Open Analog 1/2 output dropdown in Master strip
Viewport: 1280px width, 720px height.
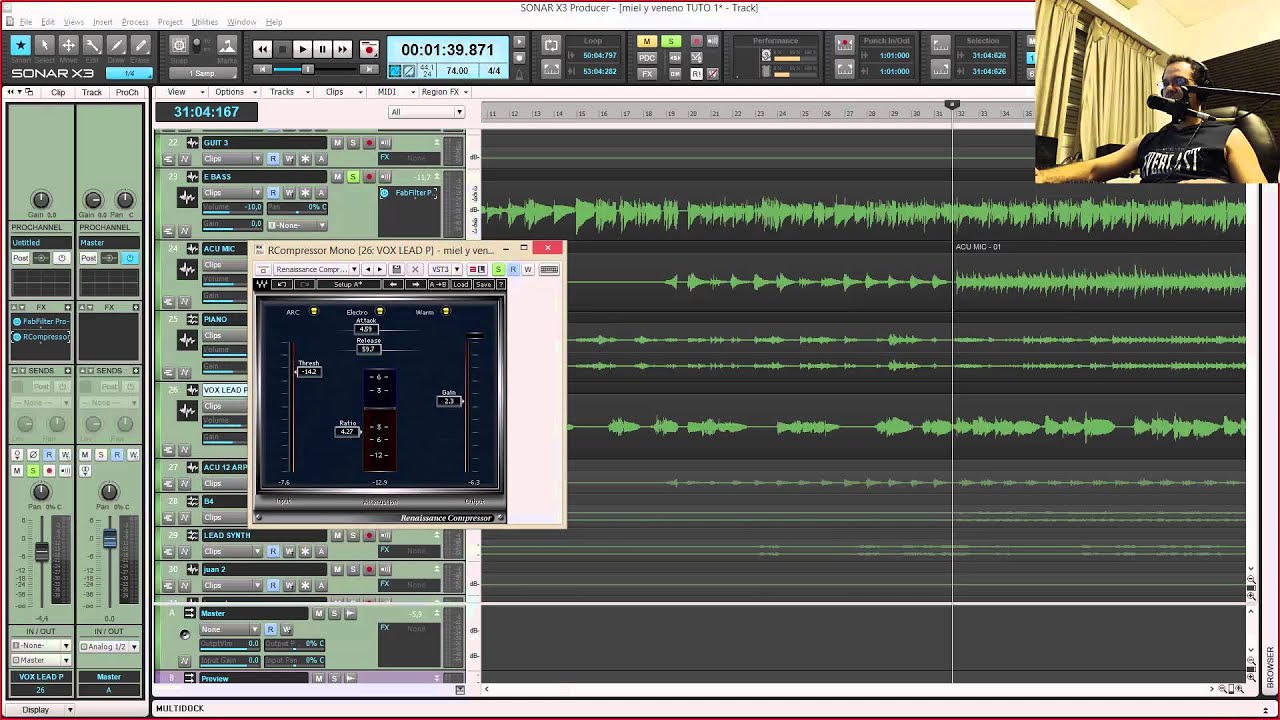coord(109,647)
